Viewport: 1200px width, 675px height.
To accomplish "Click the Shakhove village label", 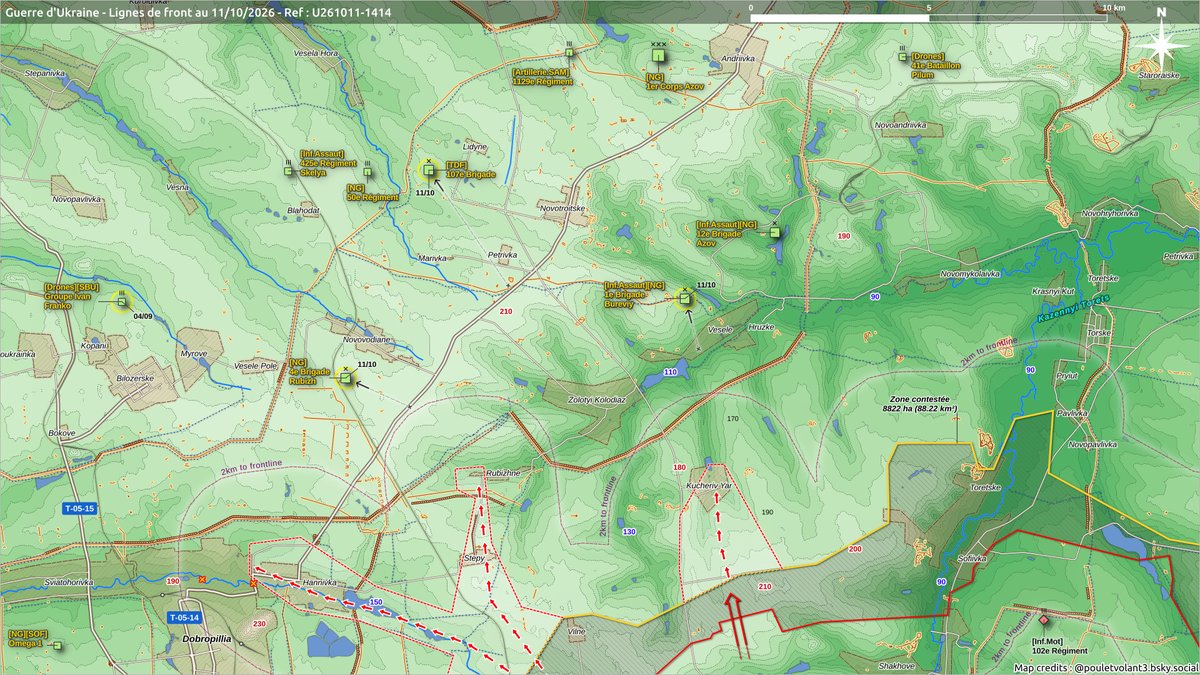I will (x=897, y=664).
